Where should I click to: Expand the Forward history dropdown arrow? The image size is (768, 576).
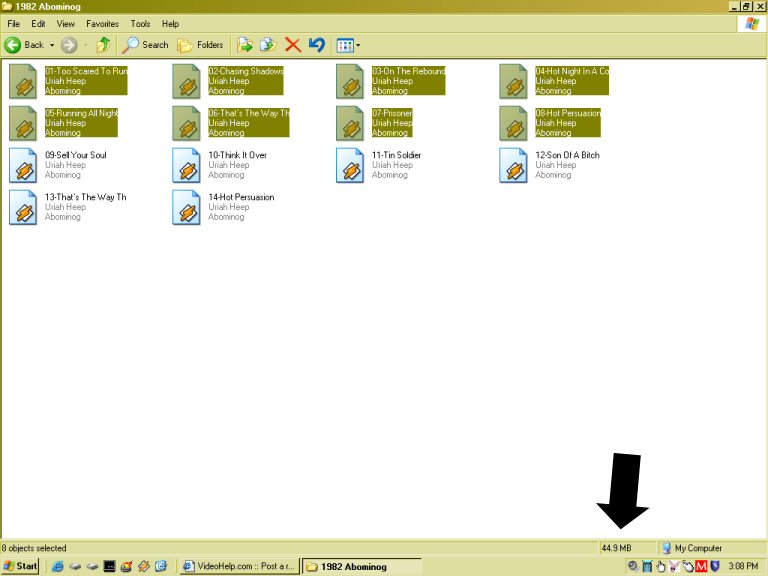86,45
